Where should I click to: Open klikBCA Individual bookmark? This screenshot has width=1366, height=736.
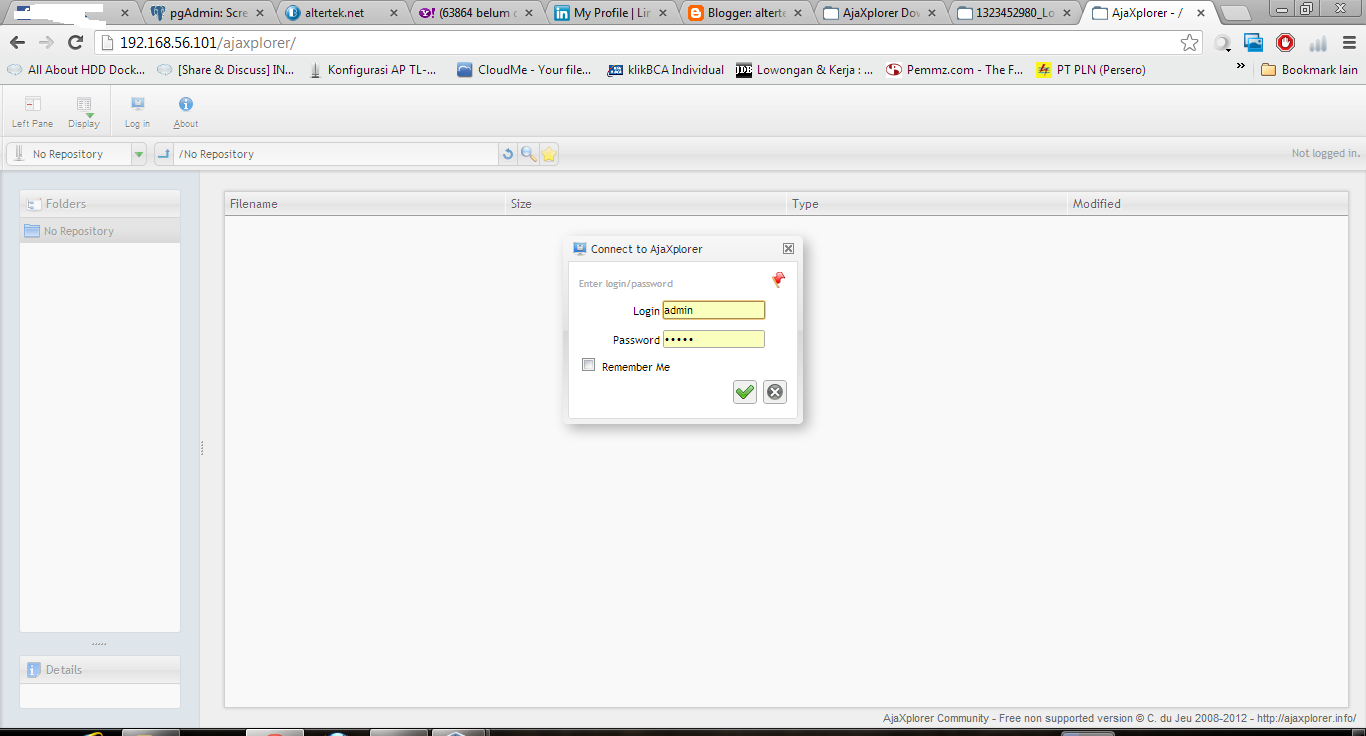coord(665,70)
